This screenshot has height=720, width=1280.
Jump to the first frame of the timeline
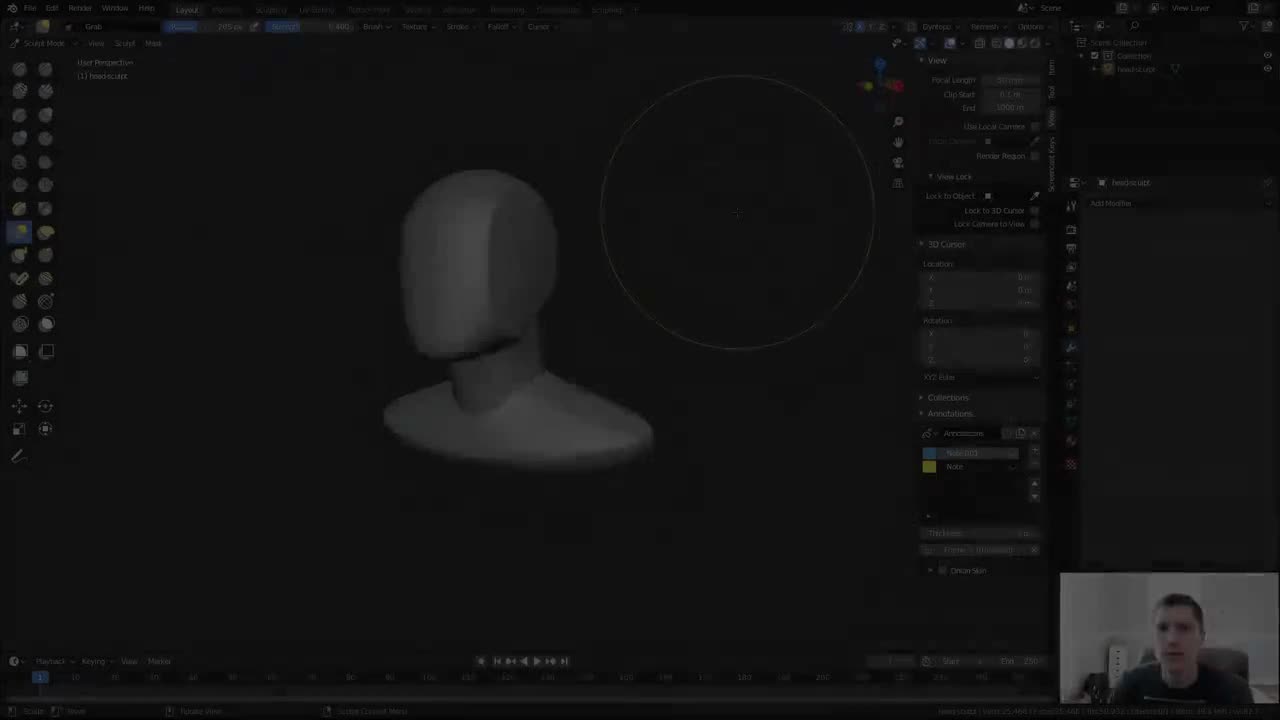(497, 661)
